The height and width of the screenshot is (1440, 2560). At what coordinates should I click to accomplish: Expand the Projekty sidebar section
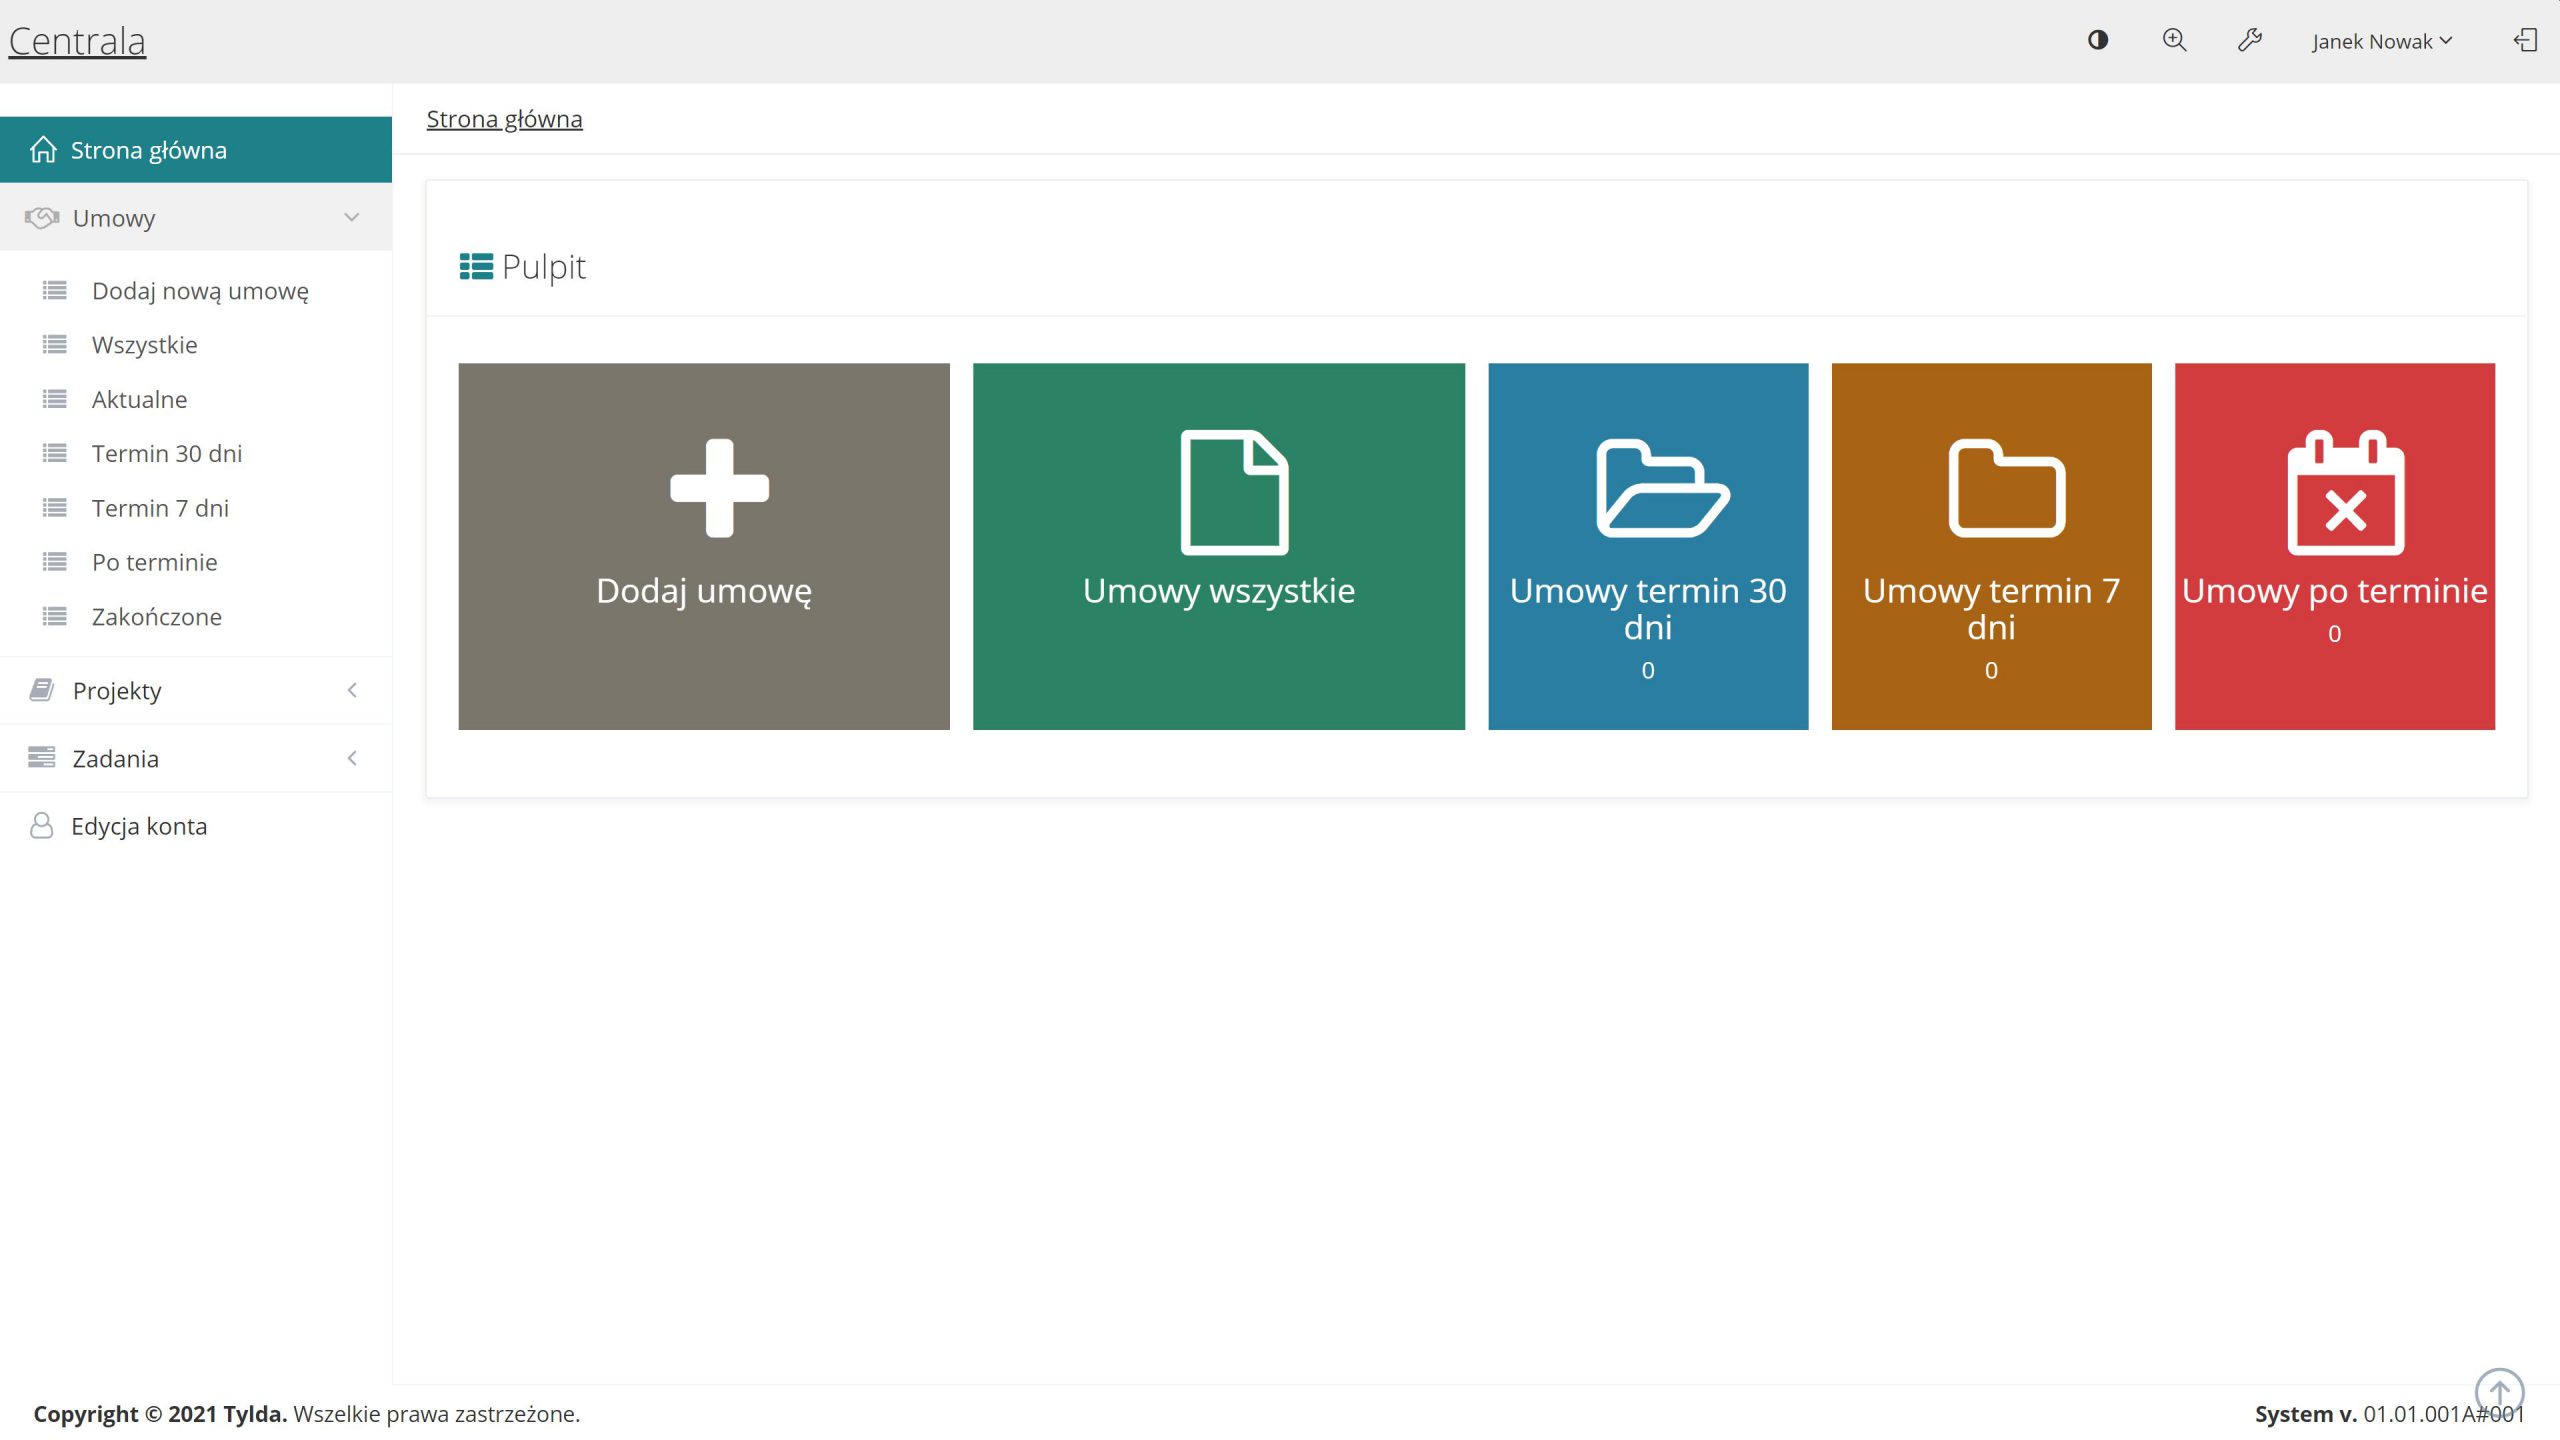pos(196,690)
